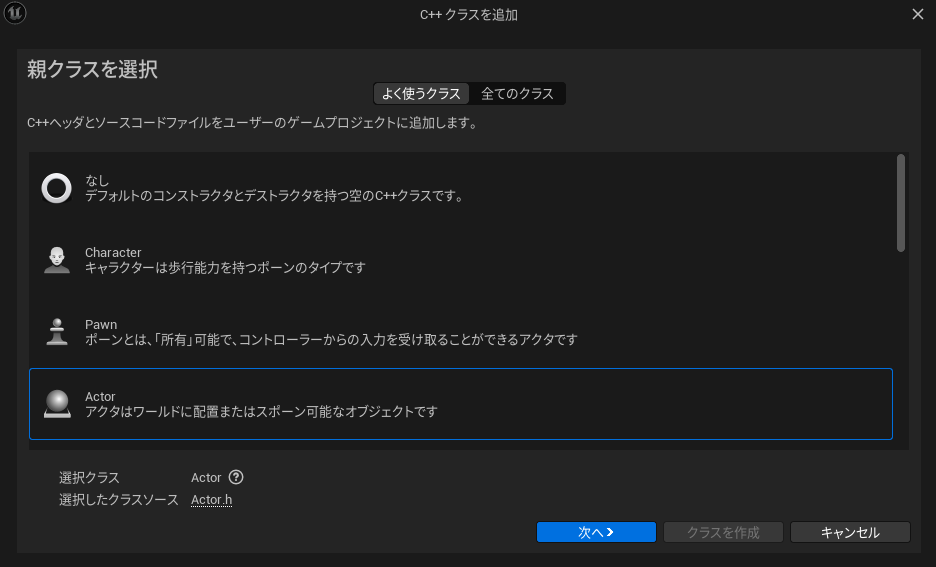This screenshot has width=936, height=567.
Task: Select the Character parent class row
Action: pos(461,260)
